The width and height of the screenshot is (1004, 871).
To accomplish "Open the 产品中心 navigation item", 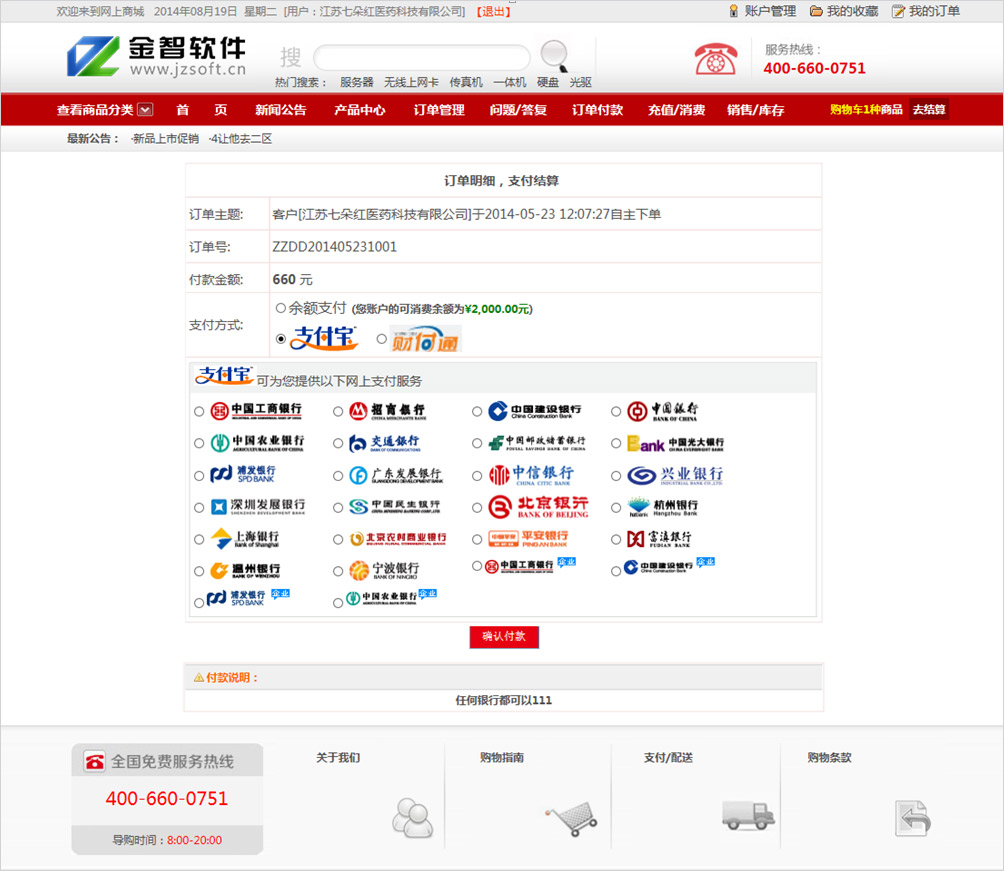I will click(359, 110).
